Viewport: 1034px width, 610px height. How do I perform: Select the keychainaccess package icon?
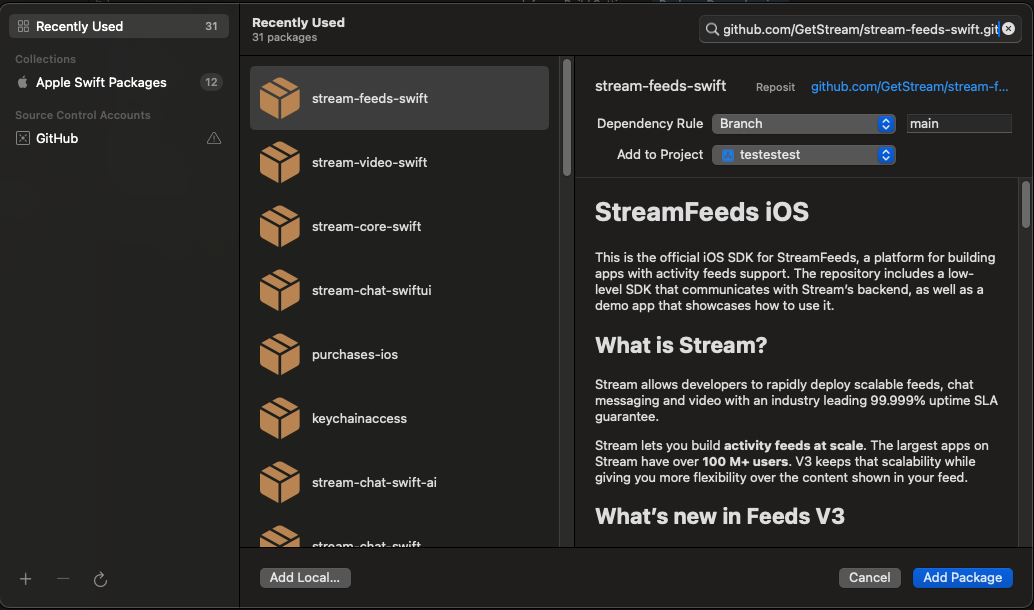pos(280,418)
